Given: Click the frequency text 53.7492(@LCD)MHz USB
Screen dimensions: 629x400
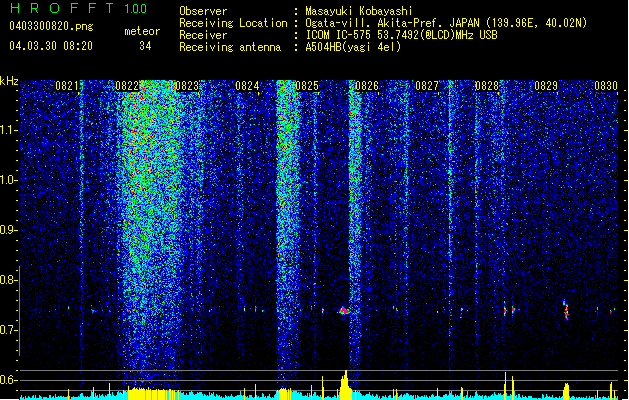Looking at the screenshot, I should (437, 35).
